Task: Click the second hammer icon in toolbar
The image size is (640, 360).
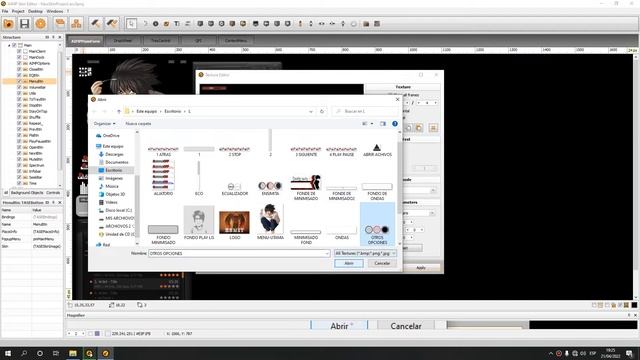Action: click(111, 24)
